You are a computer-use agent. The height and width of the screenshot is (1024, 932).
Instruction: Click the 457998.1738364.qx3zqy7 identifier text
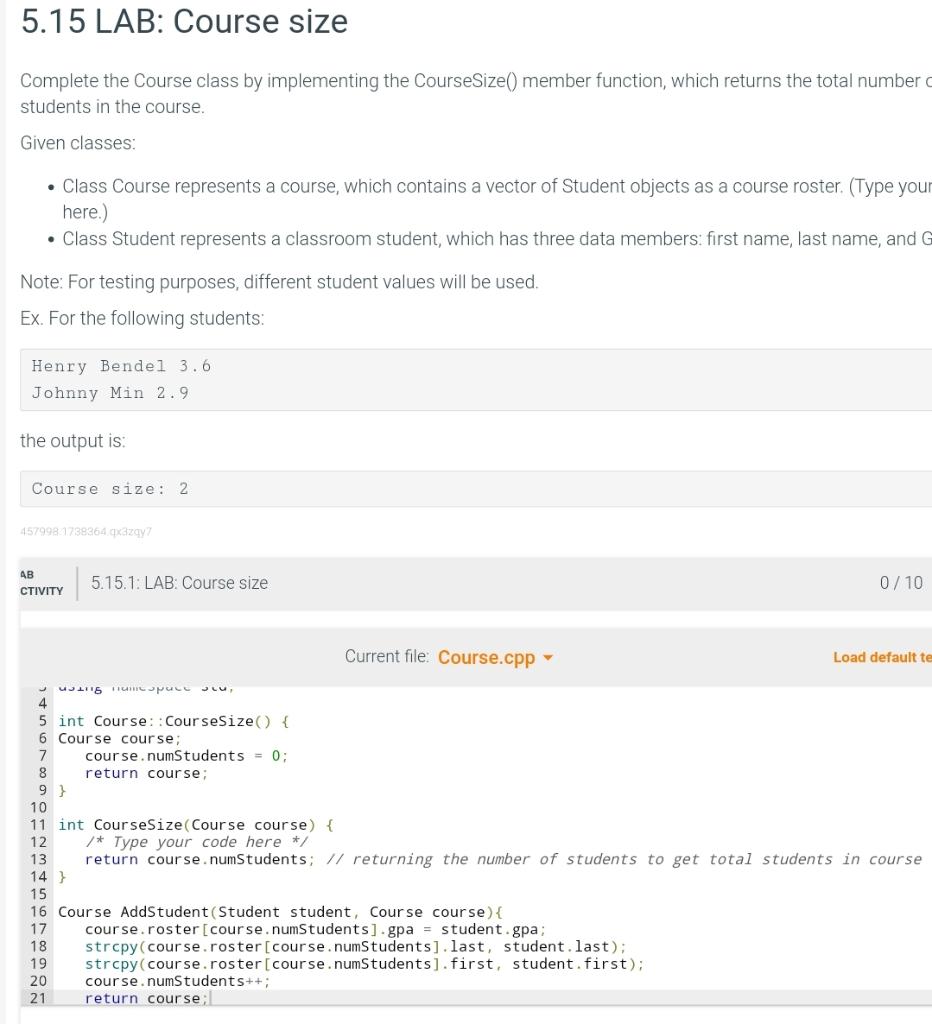click(x=85, y=532)
